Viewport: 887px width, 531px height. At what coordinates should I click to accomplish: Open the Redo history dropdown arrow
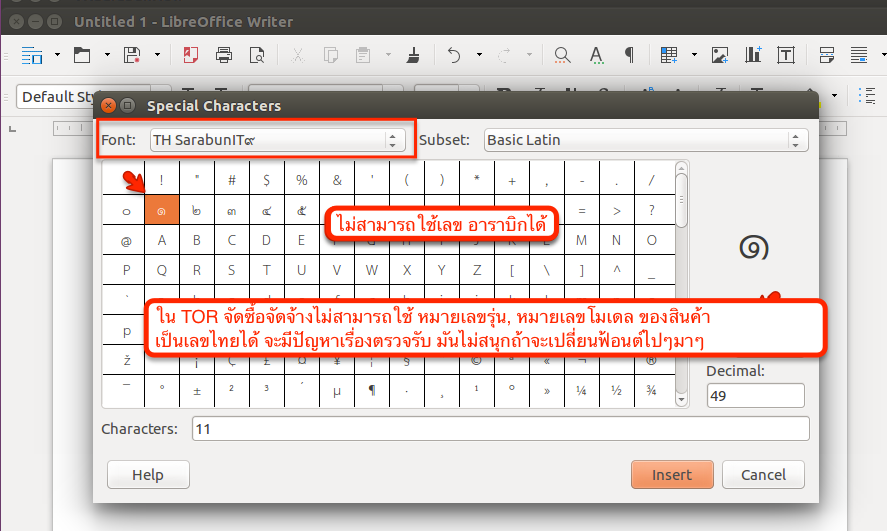[529, 55]
